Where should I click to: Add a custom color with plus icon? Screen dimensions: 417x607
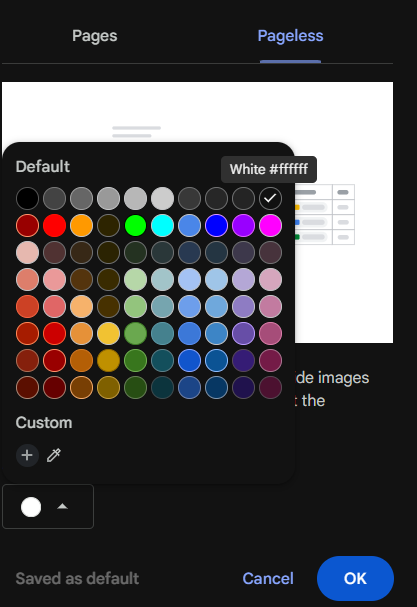(27, 455)
